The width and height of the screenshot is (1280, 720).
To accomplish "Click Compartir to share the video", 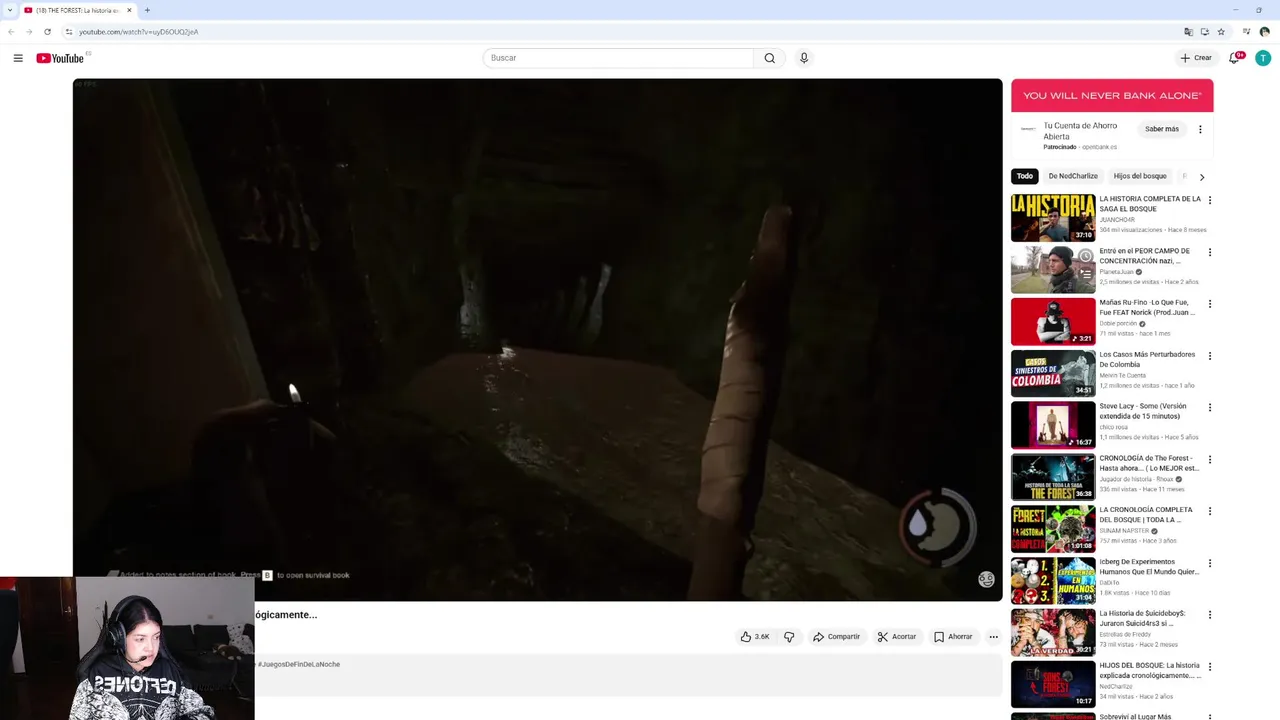I will pos(836,637).
